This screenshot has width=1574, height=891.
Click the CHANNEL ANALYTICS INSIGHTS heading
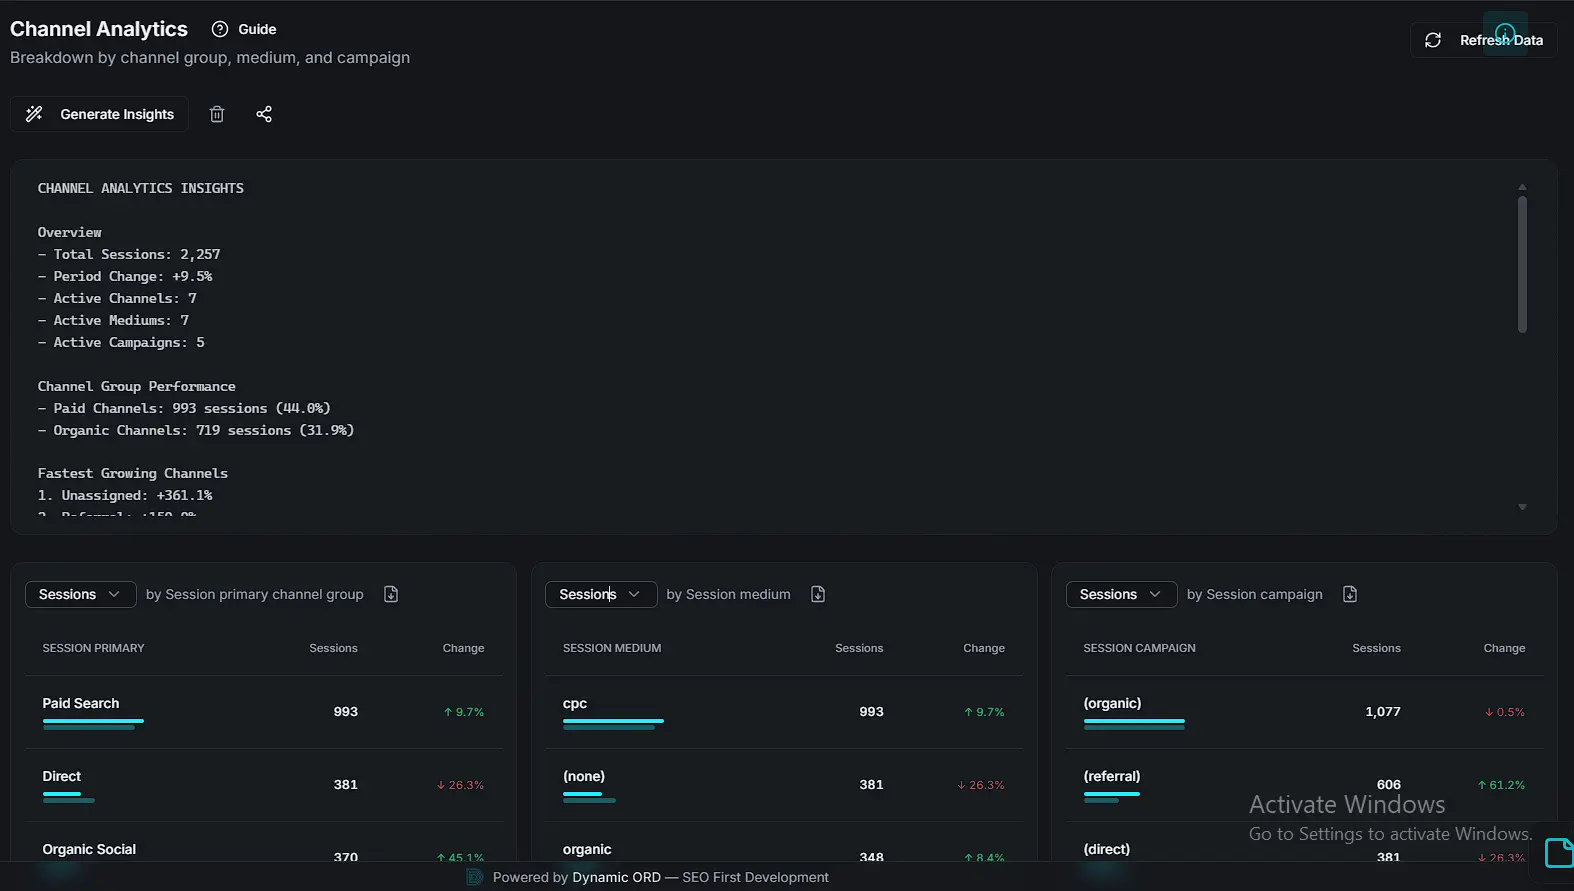point(141,188)
